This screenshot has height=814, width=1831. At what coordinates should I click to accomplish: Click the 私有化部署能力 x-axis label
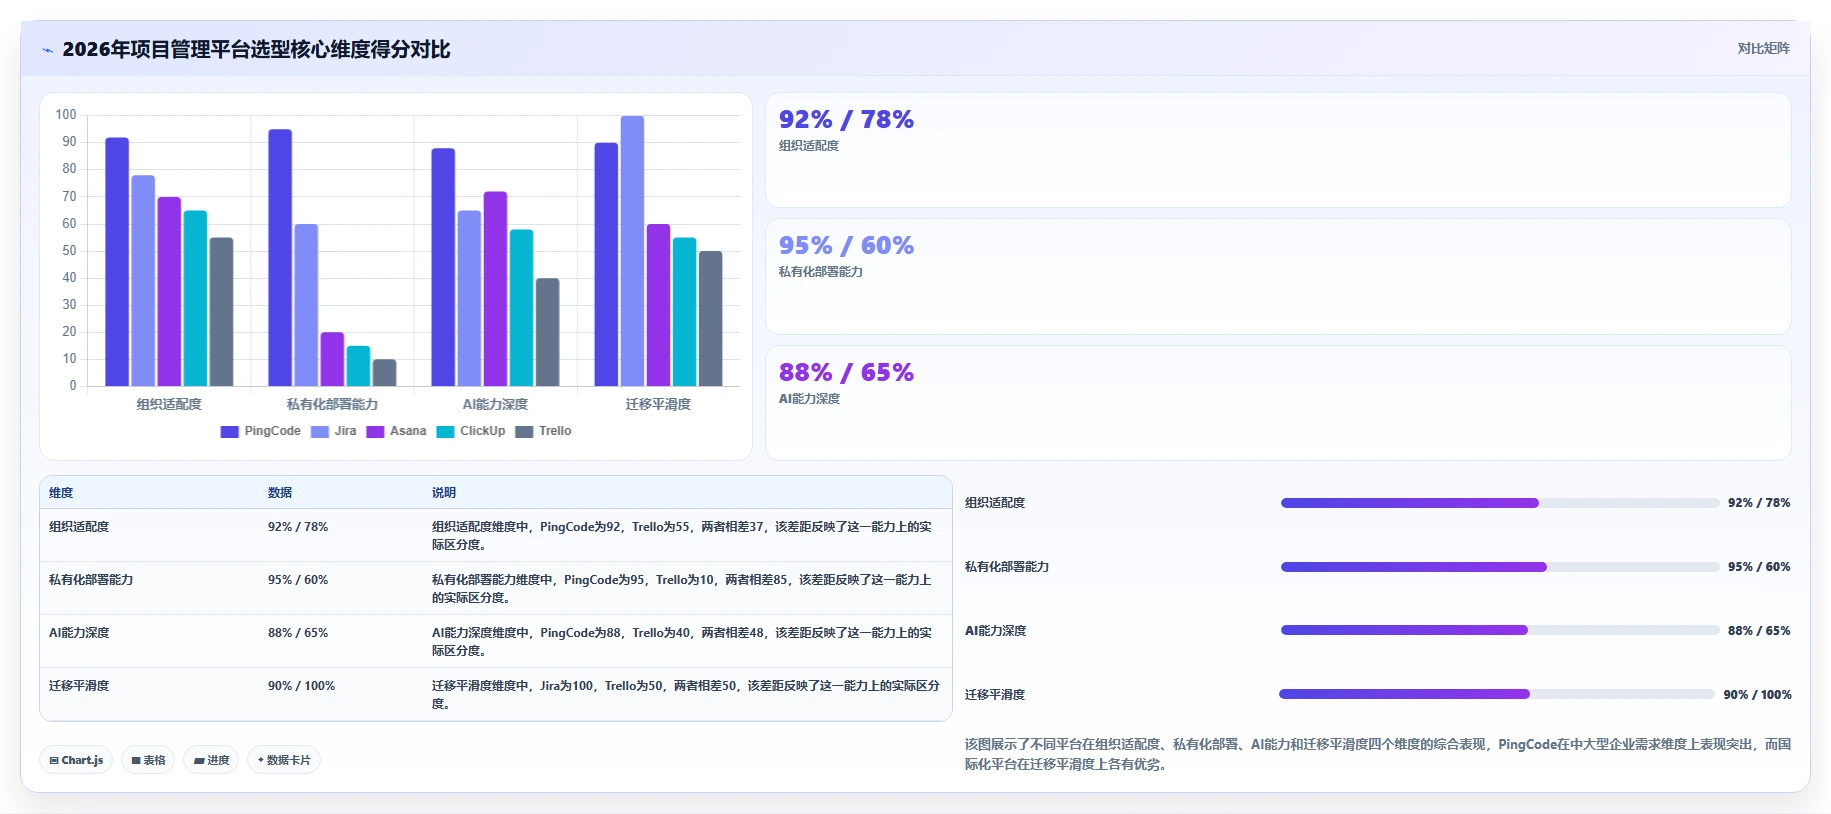coord(332,404)
